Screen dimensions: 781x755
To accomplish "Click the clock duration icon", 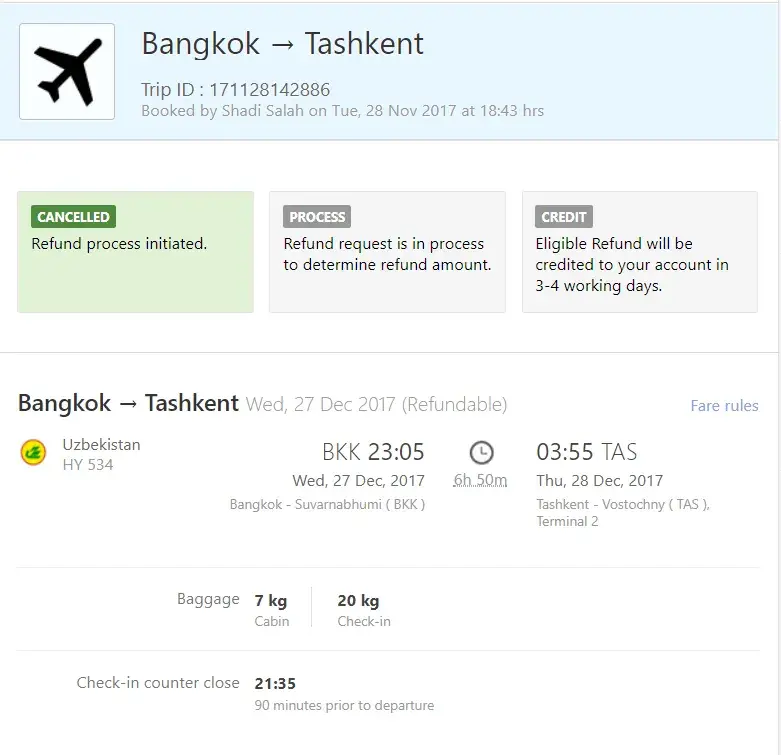I will coord(481,452).
